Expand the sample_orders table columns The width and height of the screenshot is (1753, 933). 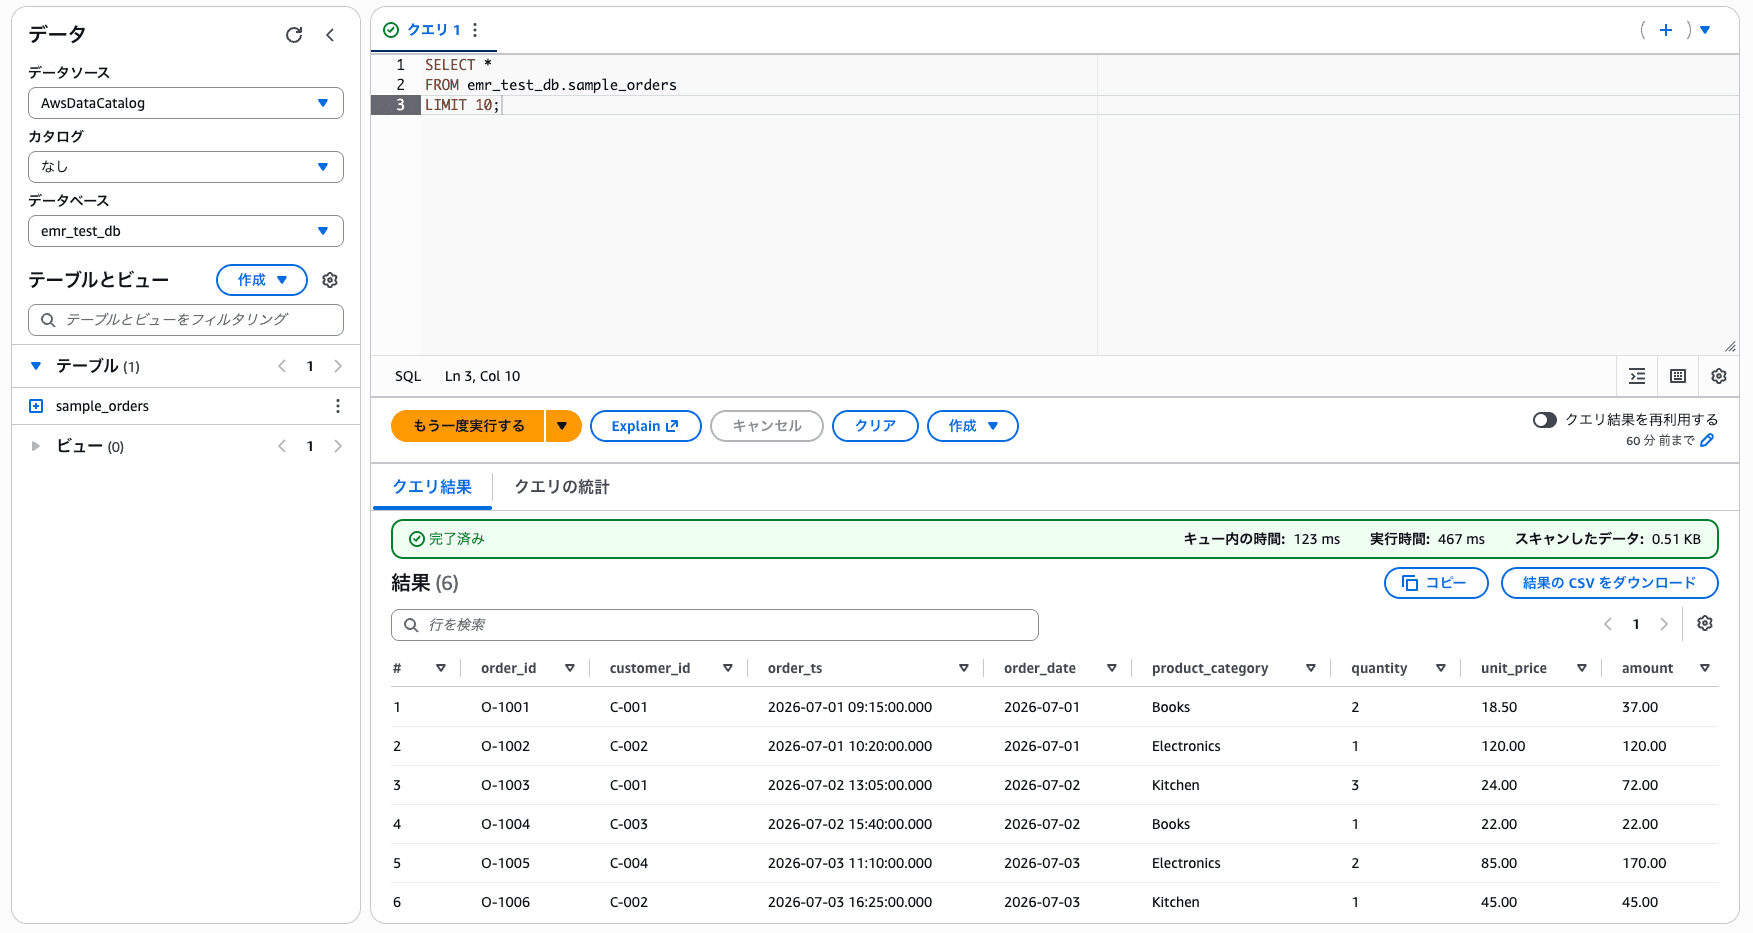[36, 406]
